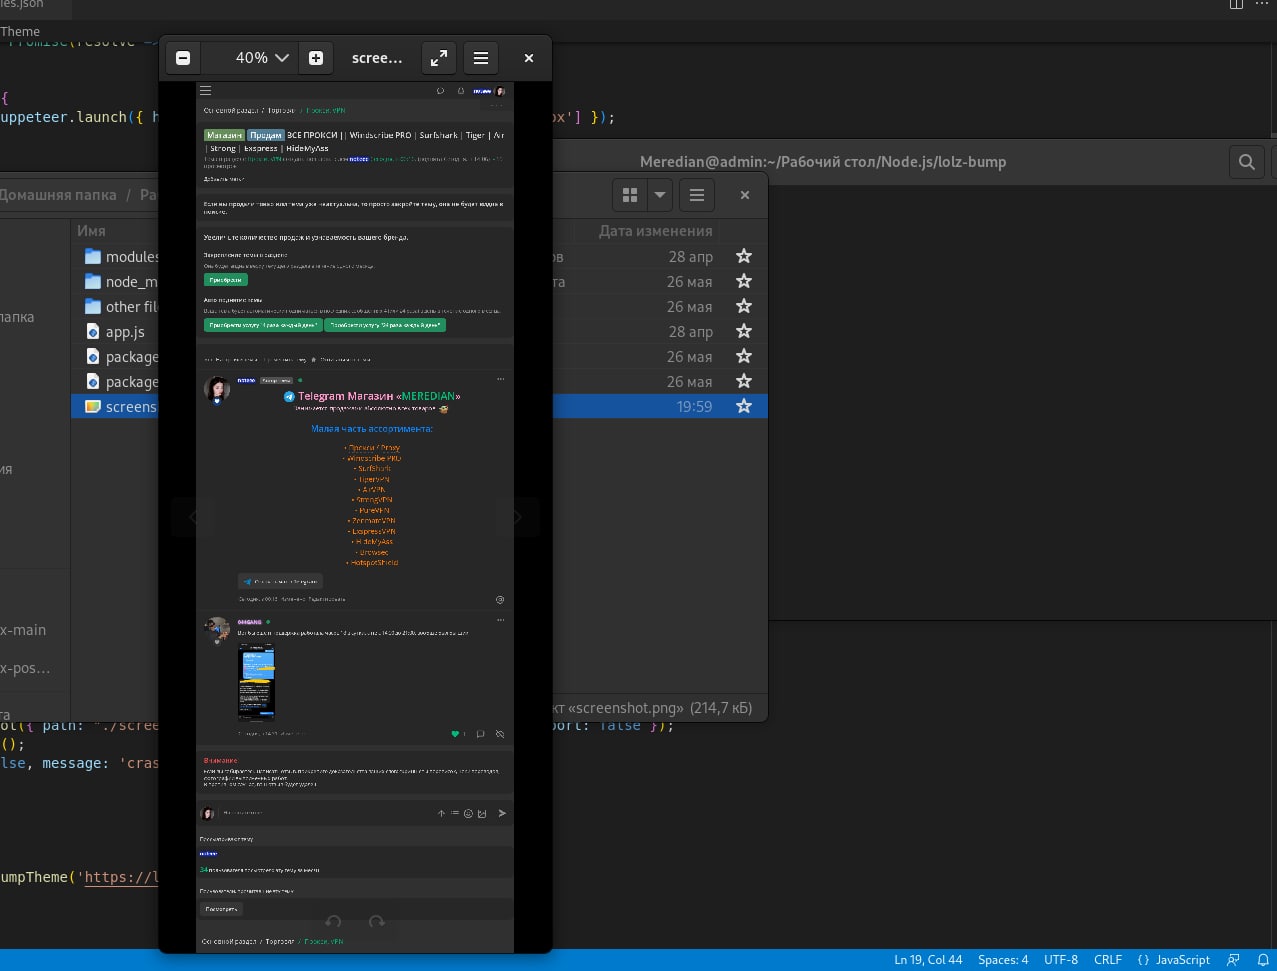The image size is (1277, 971).
Task: Close the Files window
Action: [x=745, y=195]
